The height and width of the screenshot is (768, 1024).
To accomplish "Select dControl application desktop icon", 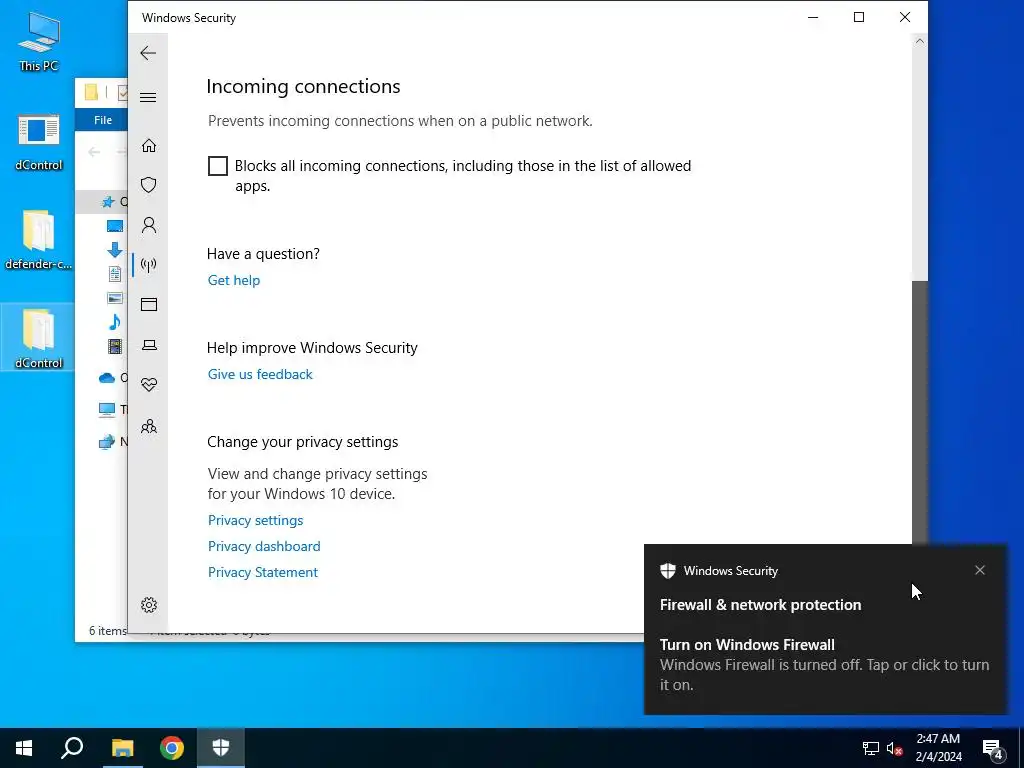I will coord(39,142).
